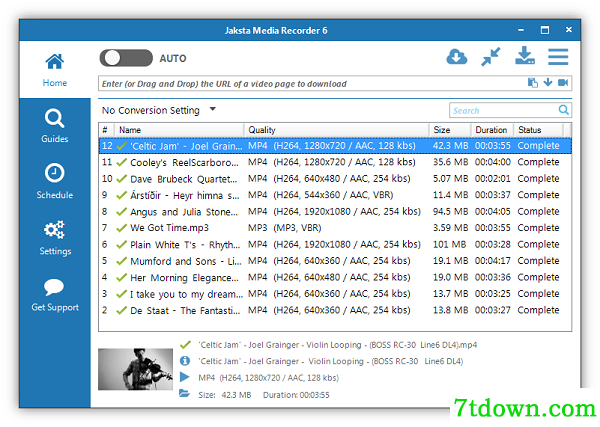
Task: Click the 00:02:01 duration cell
Action: pyautogui.click(x=492, y=179)
